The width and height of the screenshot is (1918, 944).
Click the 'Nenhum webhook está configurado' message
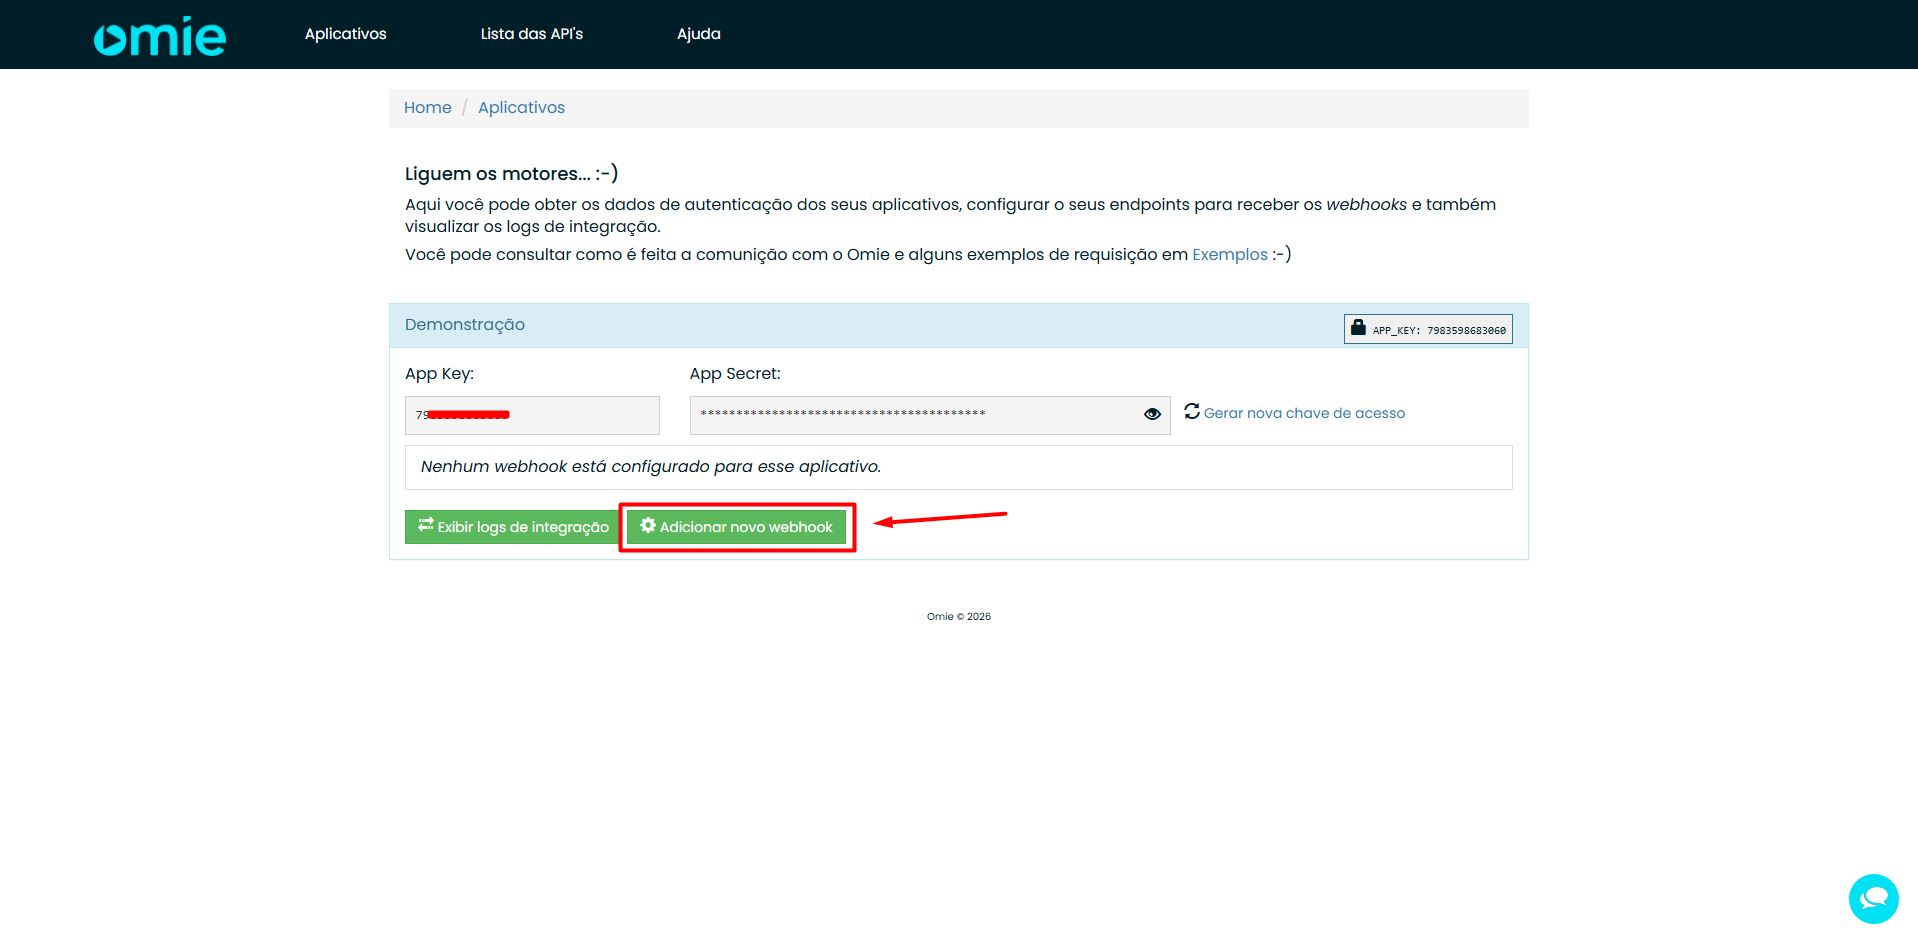pos(650,466)
